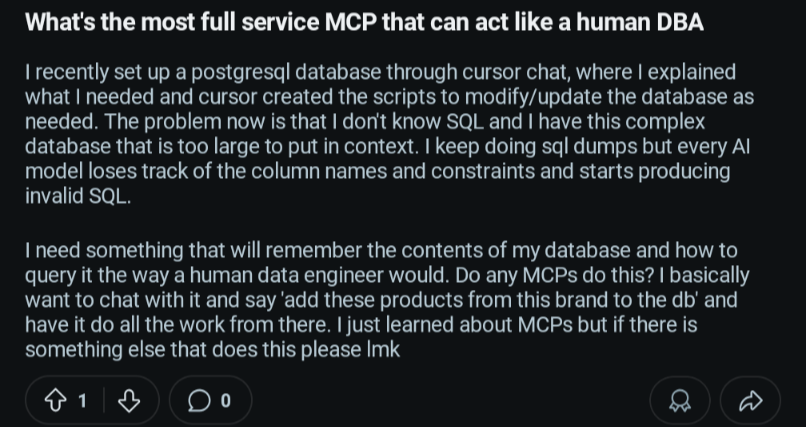806x427 pixels.
Task: Click the vote score number 1
Action: tap(83, 401)
